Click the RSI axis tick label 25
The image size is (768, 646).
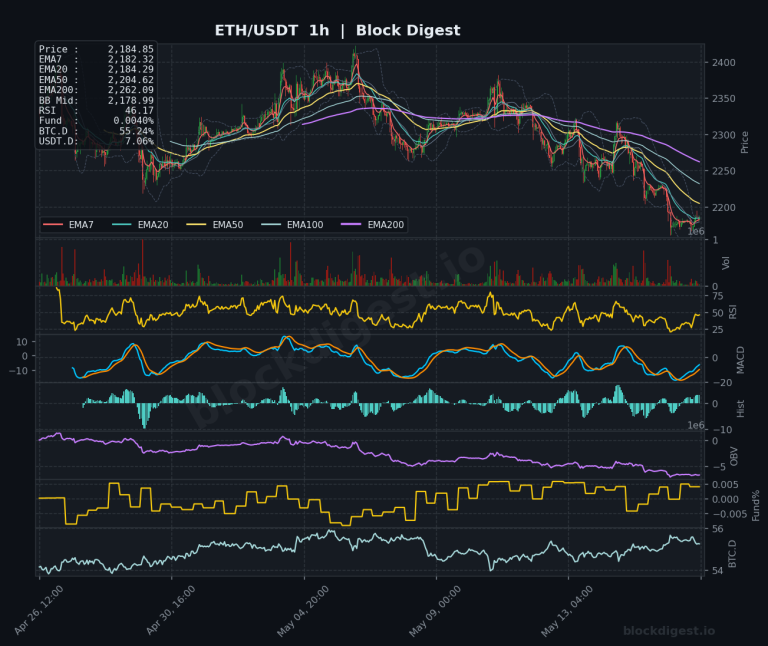(x=718, y=330)
